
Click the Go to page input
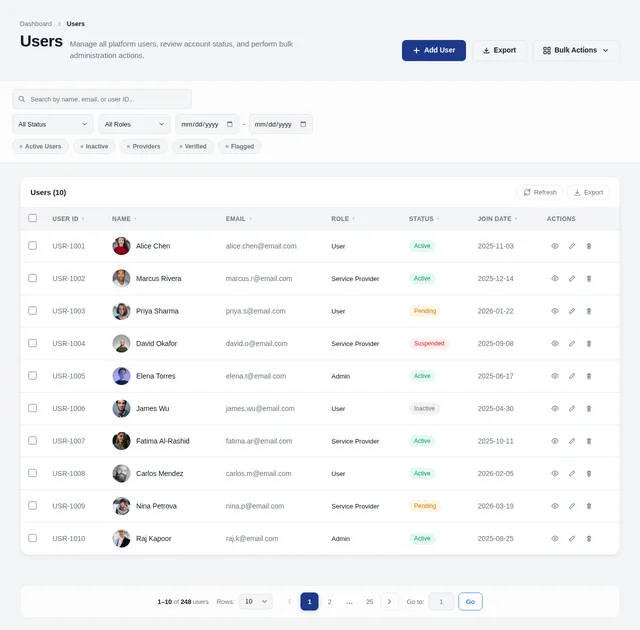441,602
